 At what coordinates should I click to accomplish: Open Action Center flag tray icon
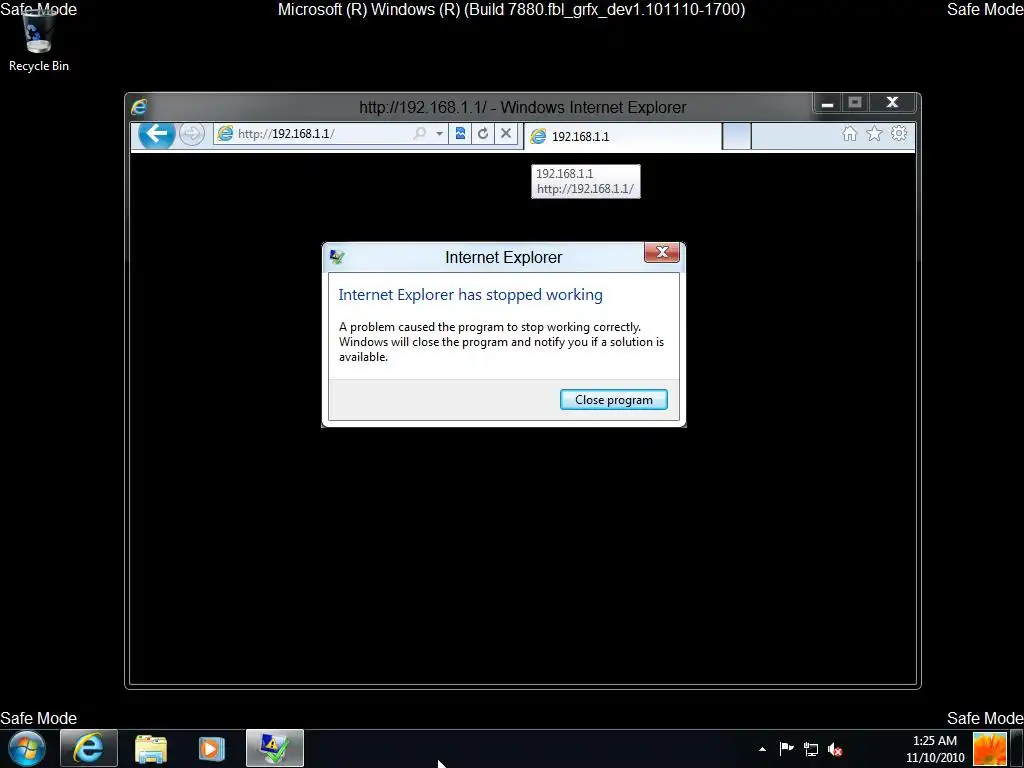786,749
